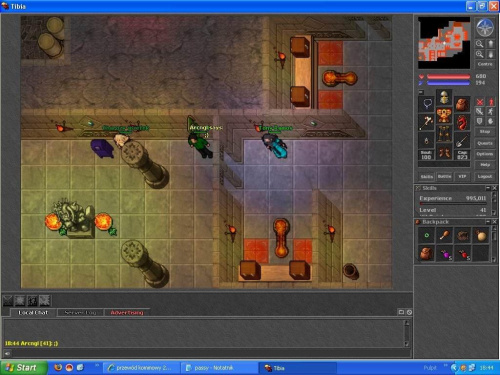
Task: Click the helmet equipment slot
Action: point(444,97)
